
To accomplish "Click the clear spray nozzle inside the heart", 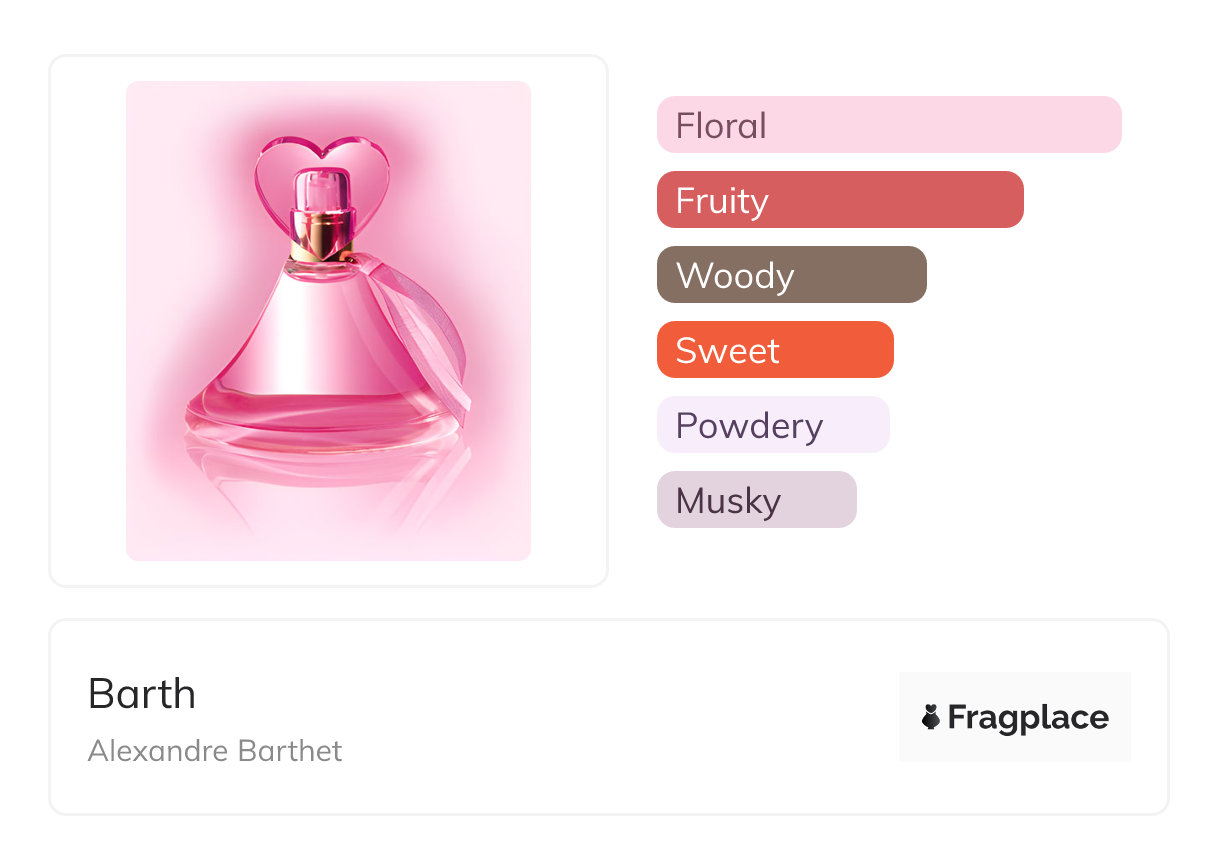I will point(322,192).
